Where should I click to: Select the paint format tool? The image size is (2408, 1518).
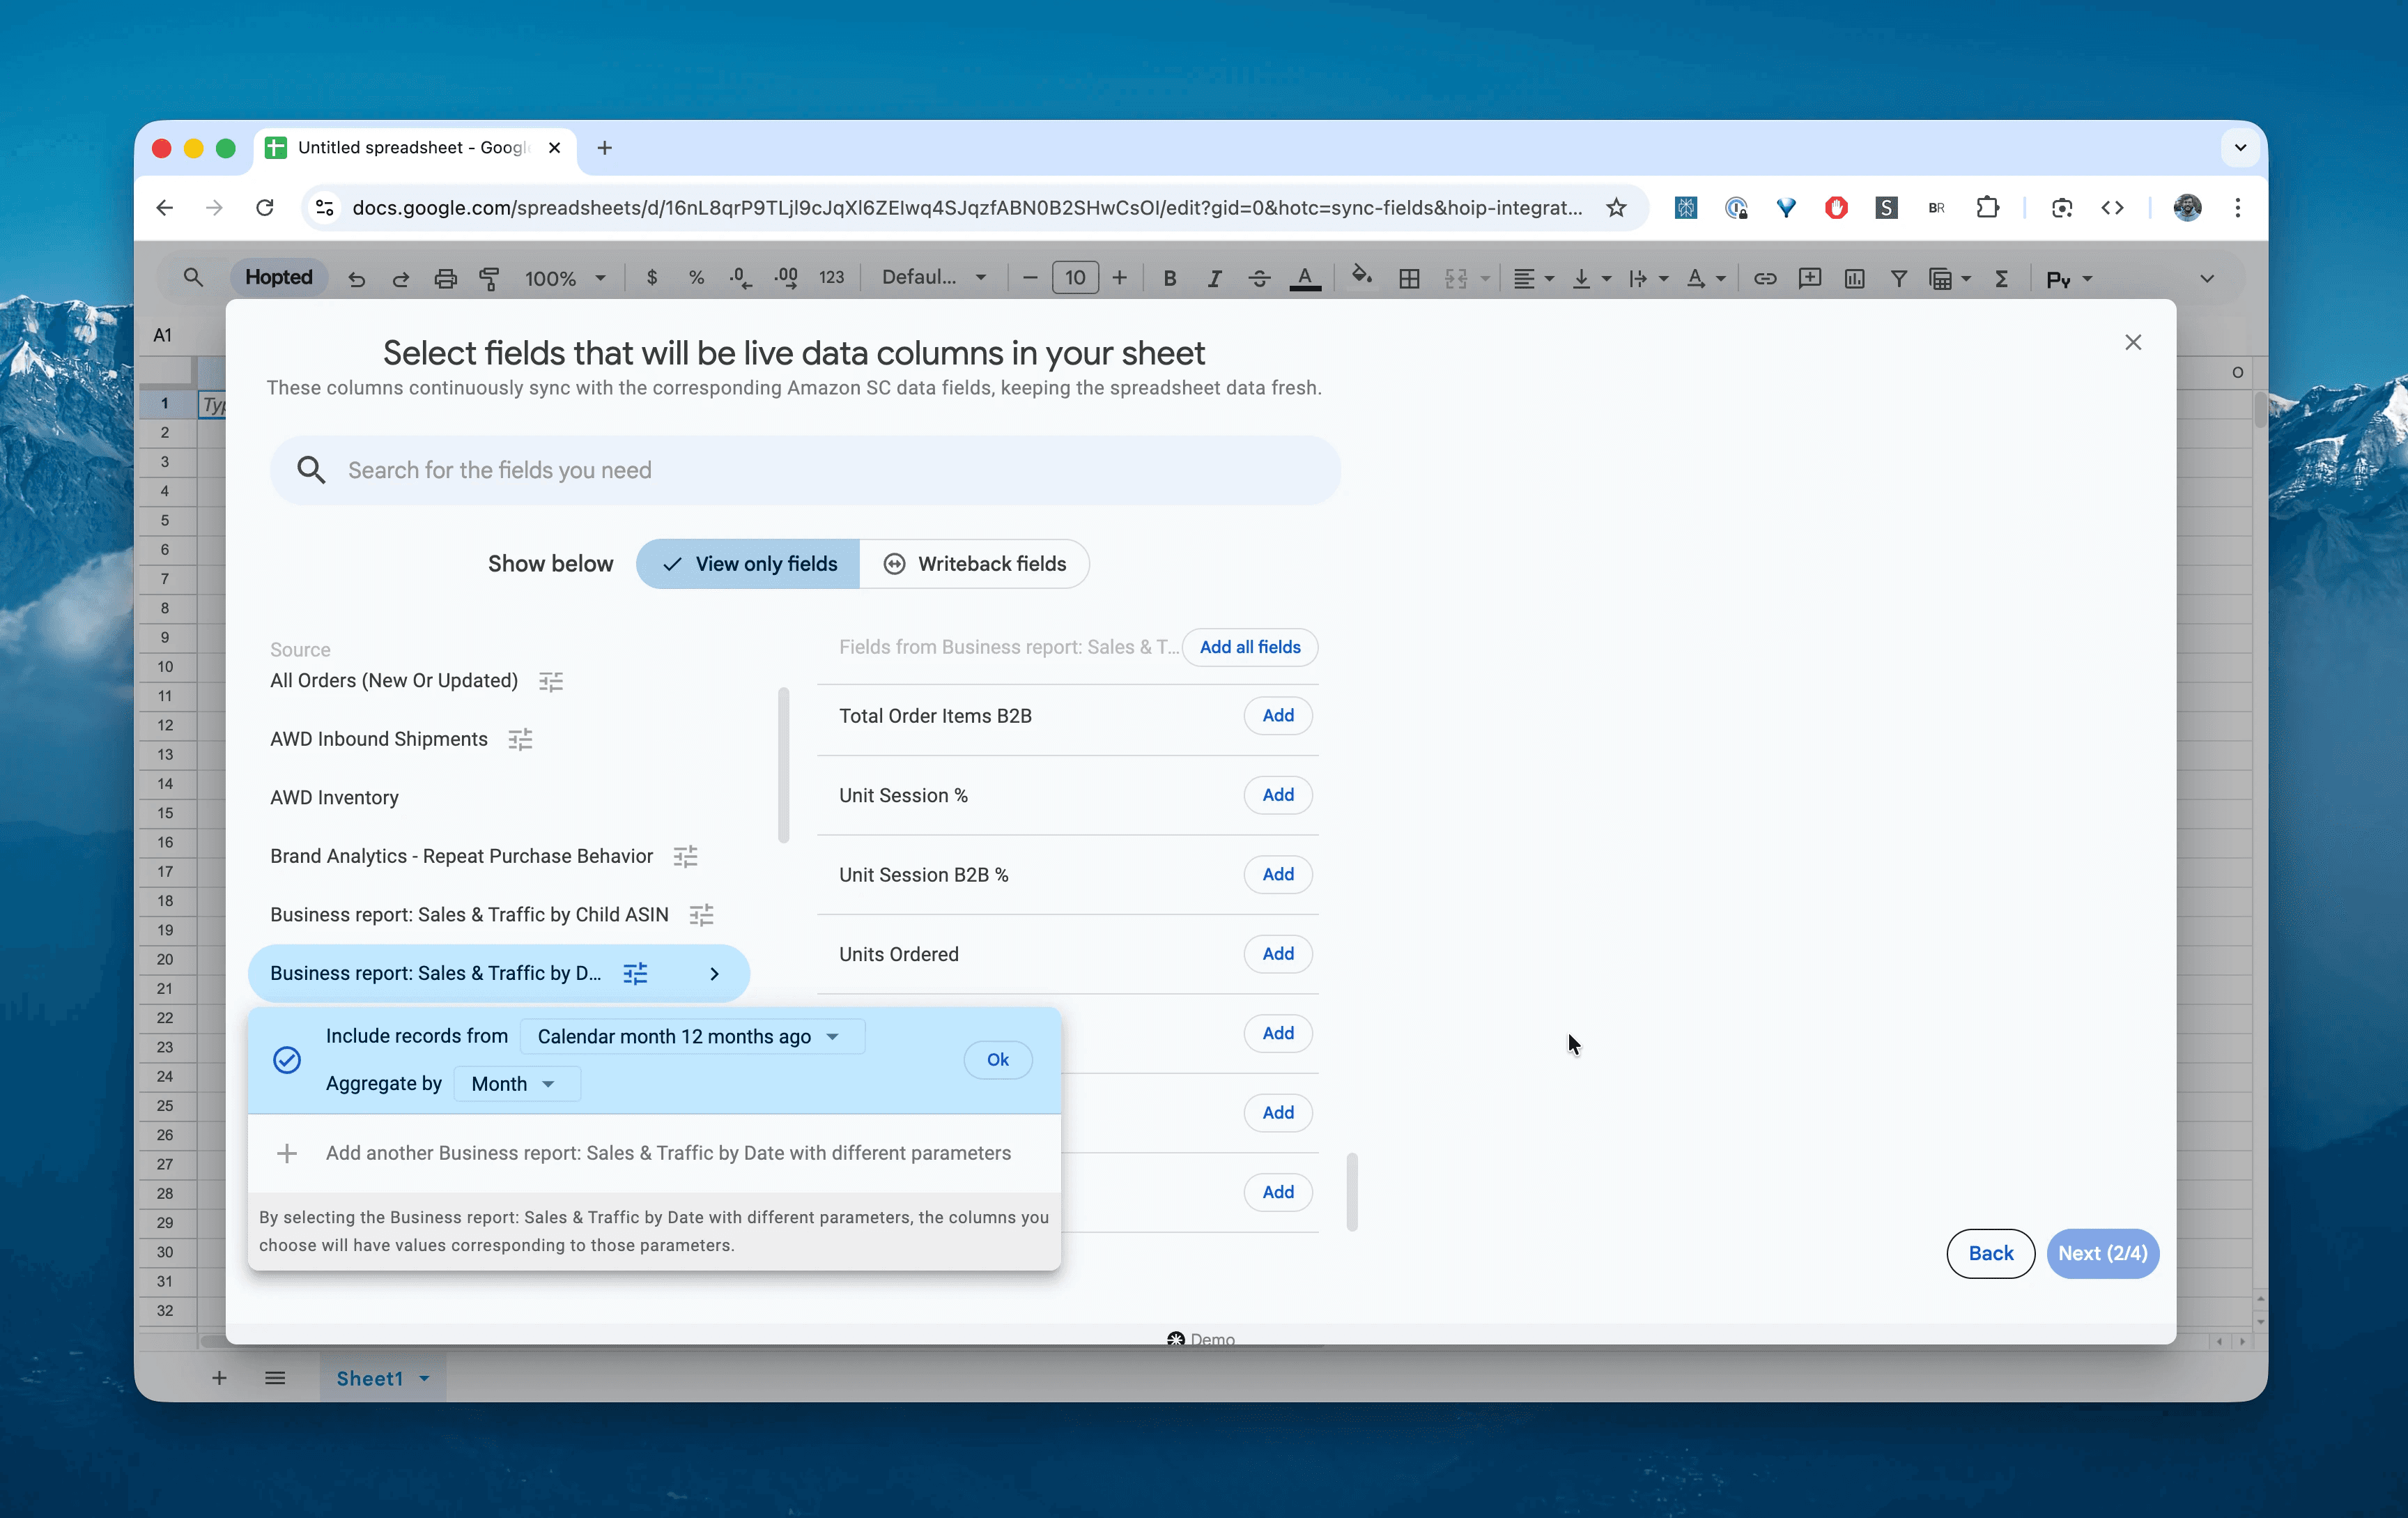tap(490, 279)
